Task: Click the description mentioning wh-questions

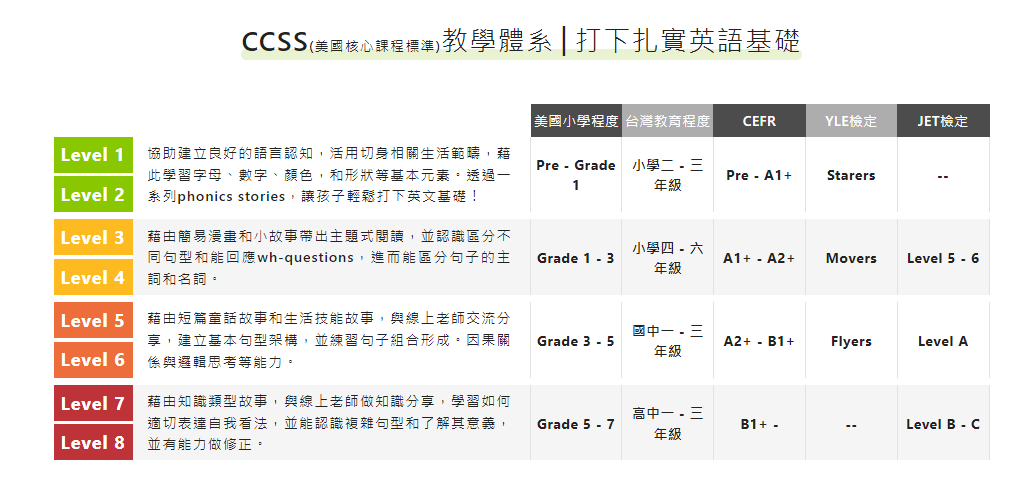Action: coord(329,258)
